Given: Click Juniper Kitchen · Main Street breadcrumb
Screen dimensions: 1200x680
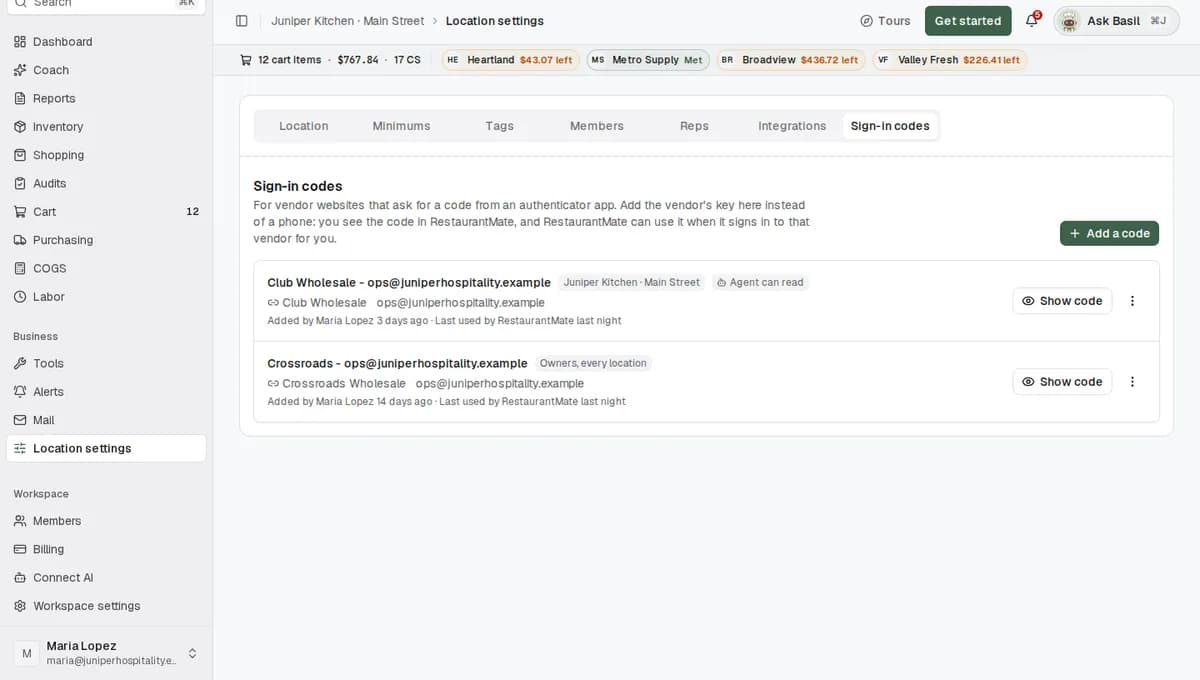Looking at the screenshot, I should coord(347,21).
